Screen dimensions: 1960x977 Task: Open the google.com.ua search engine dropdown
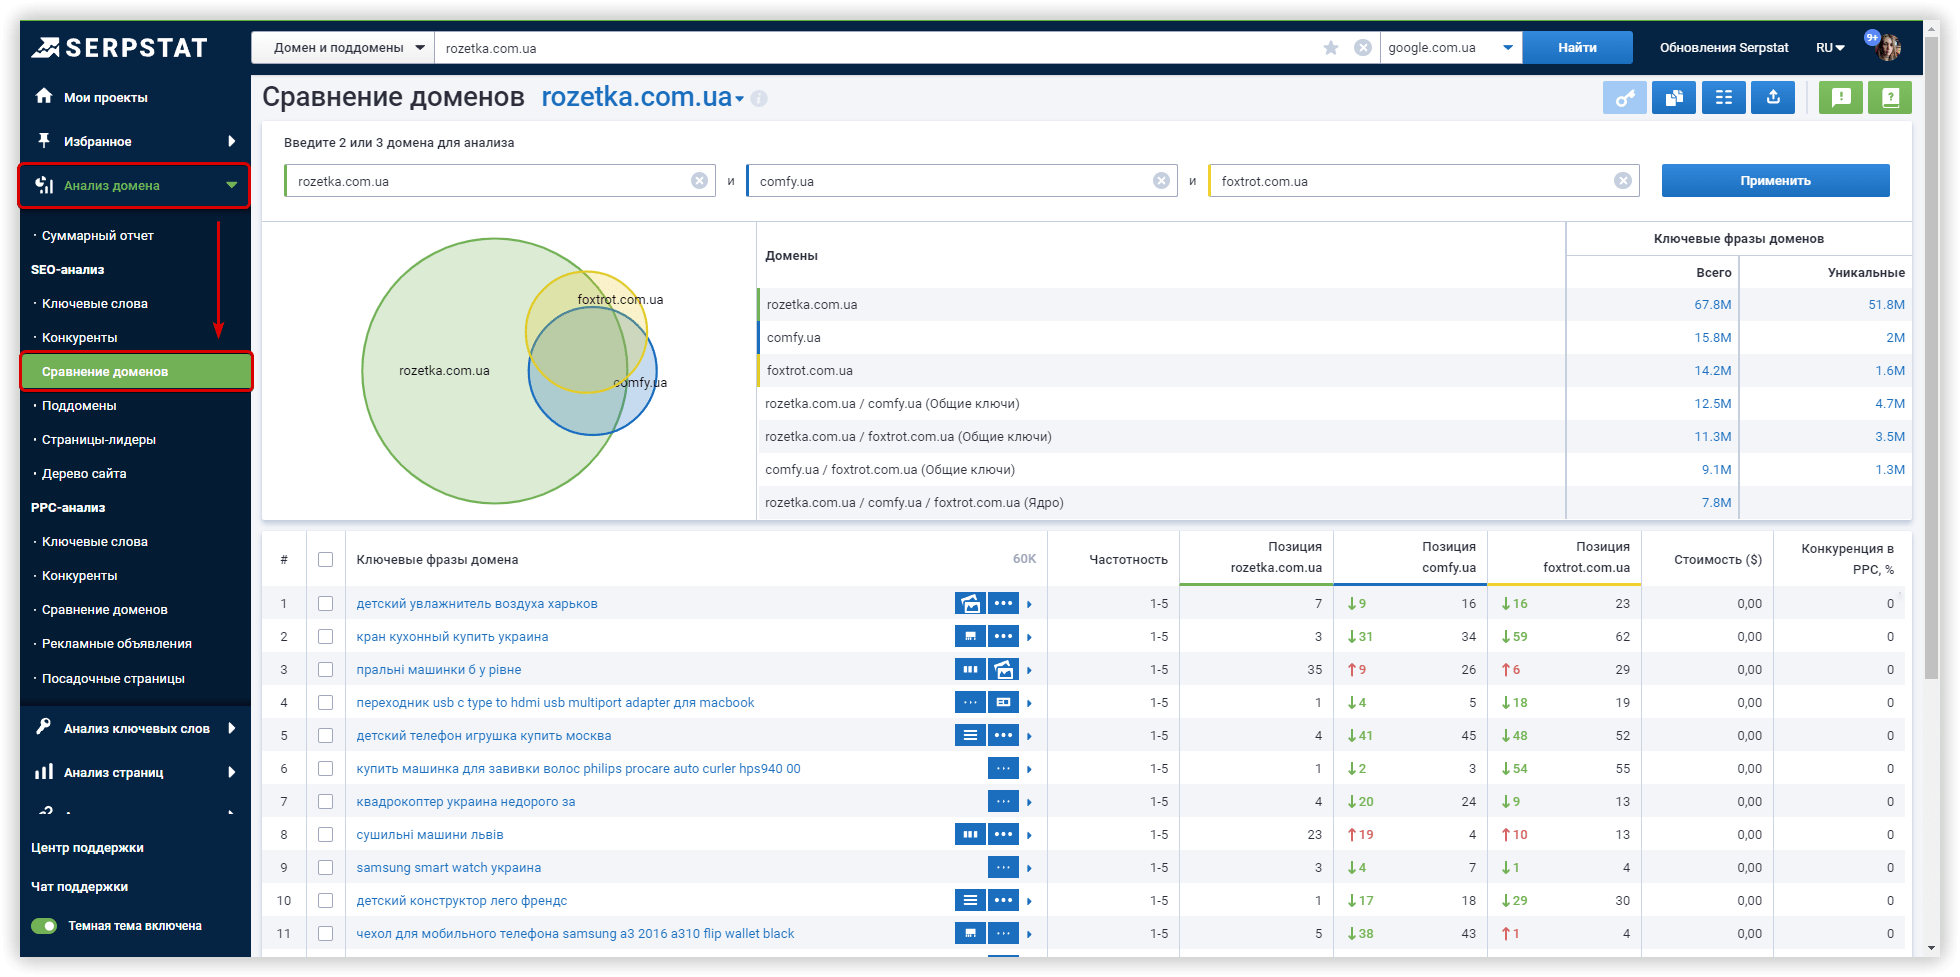(x=1451, y=48)
